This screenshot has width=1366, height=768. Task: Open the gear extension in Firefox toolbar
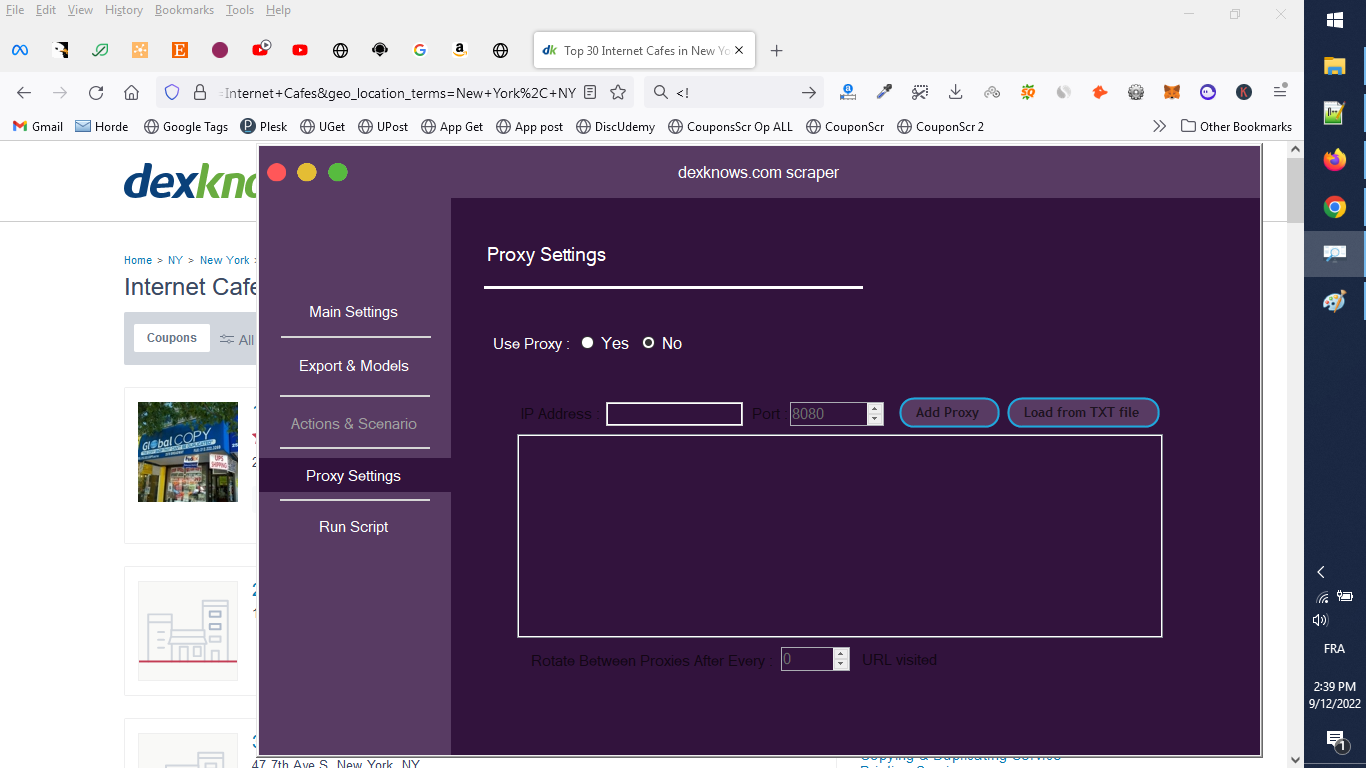[1136, 93]
